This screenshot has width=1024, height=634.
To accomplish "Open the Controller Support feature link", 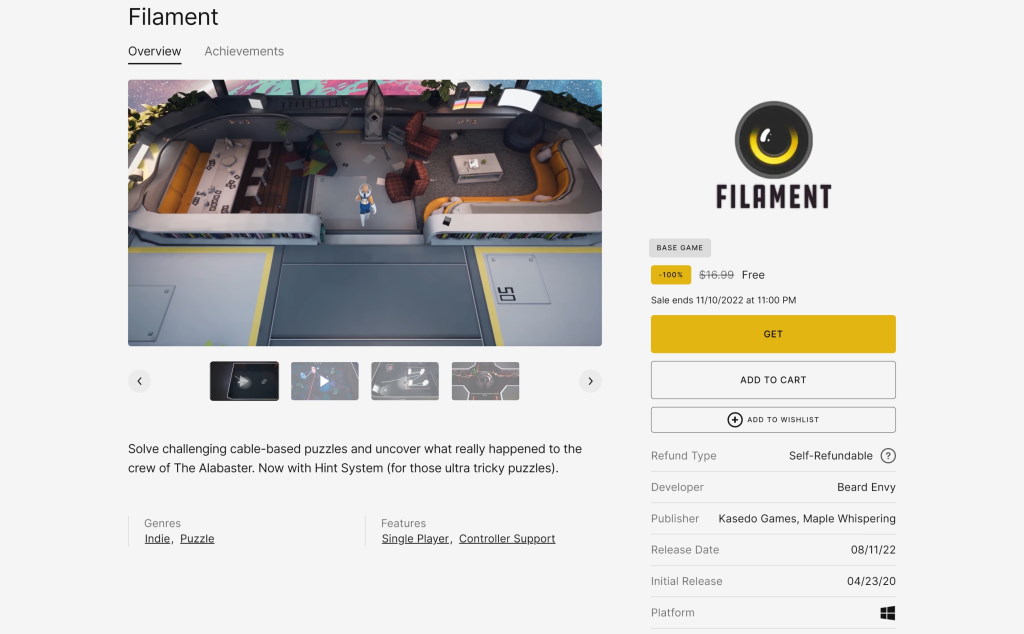I will click(x=507, y=539).
